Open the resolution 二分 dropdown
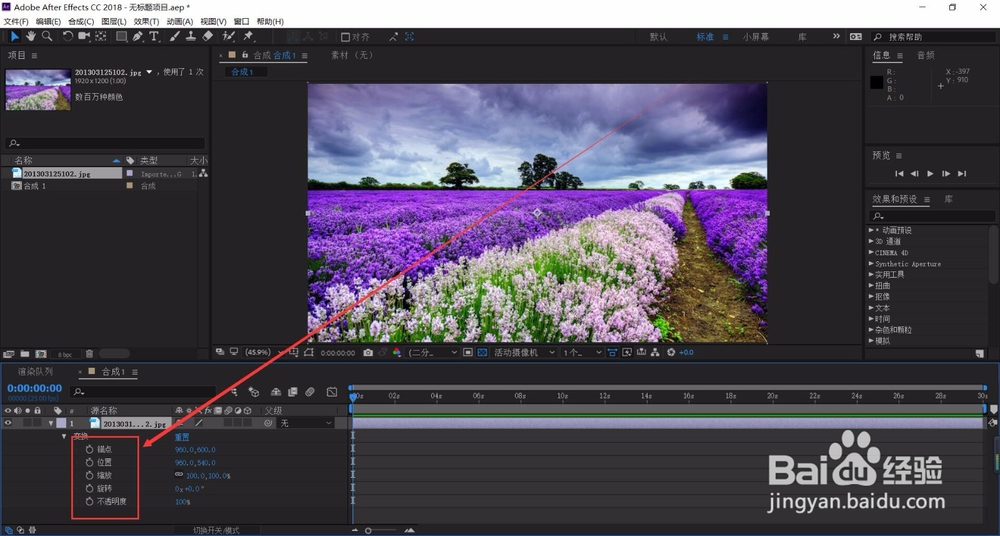The image size is (1000, 536). (432, 352)
